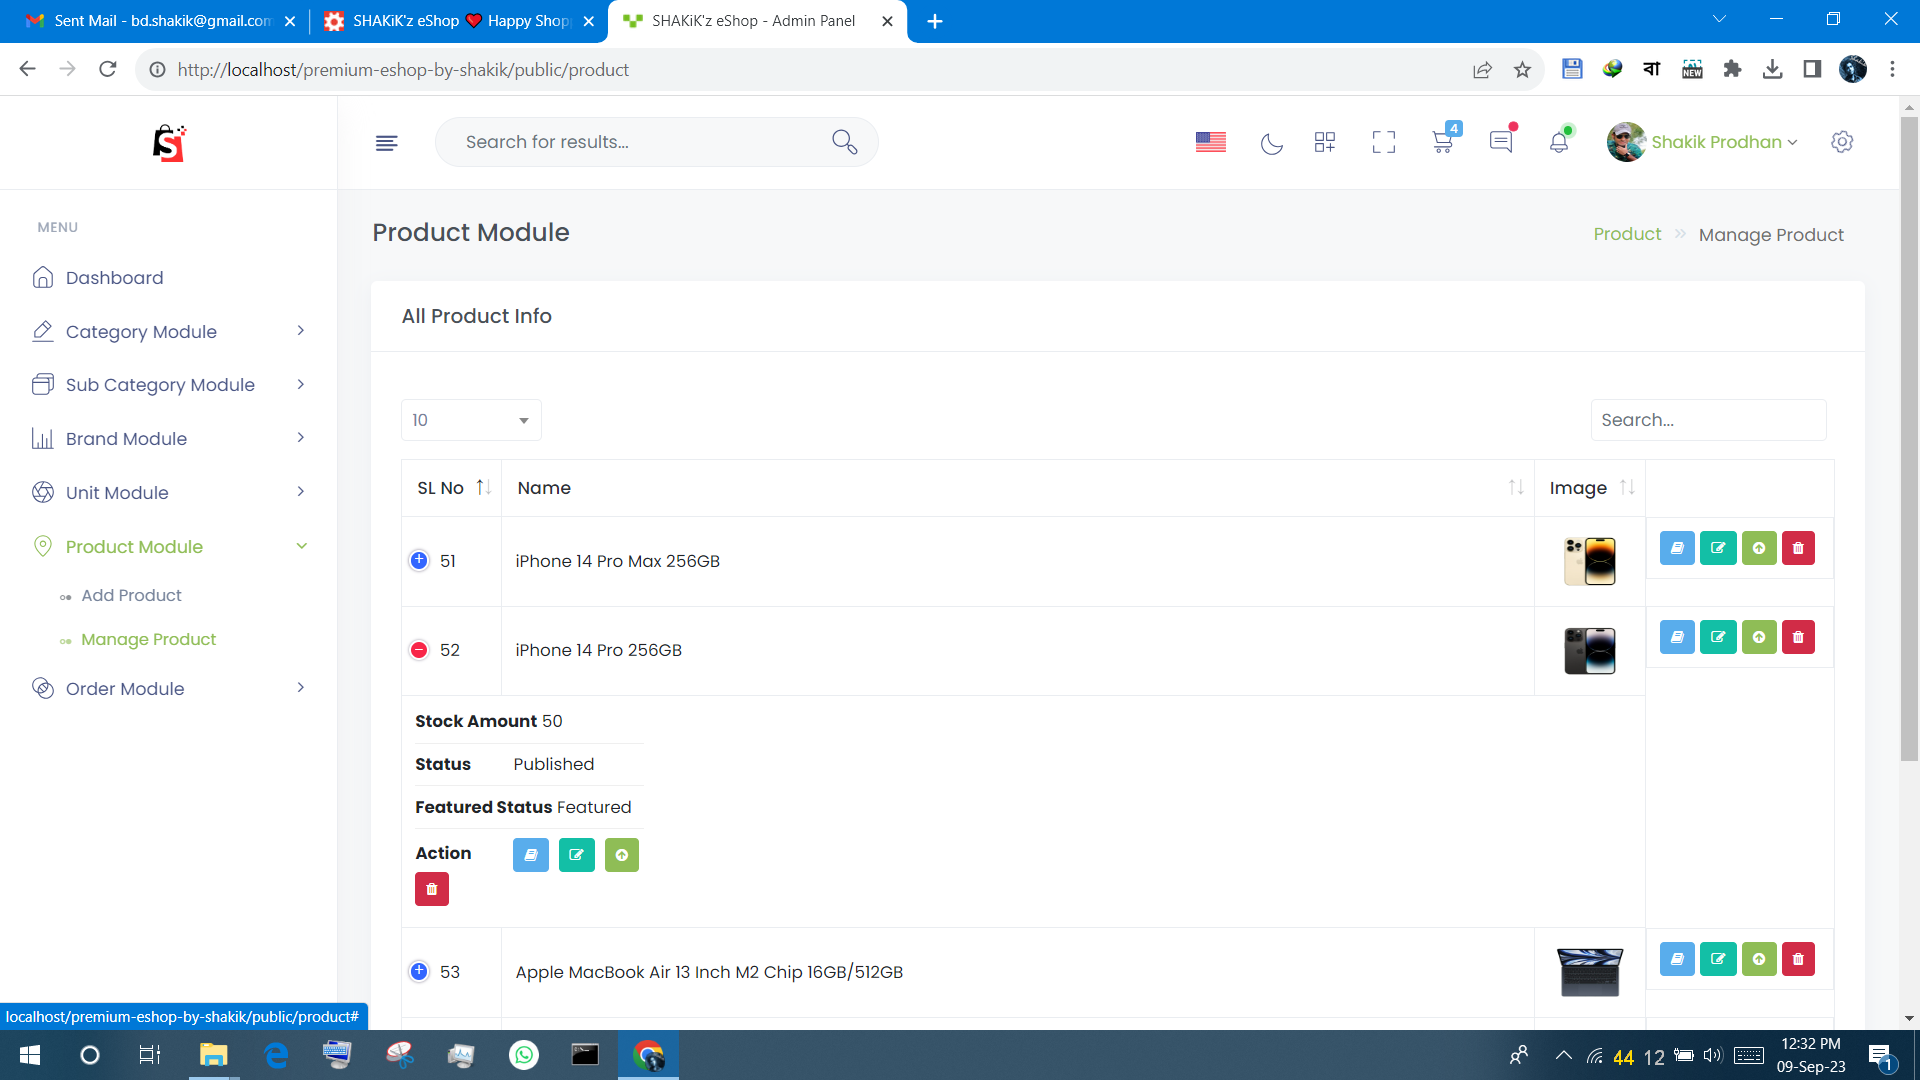Viewport: 1920px width, 1080px height.
Task: Sort table by Image column
Action: click(x=1590, y=488)
